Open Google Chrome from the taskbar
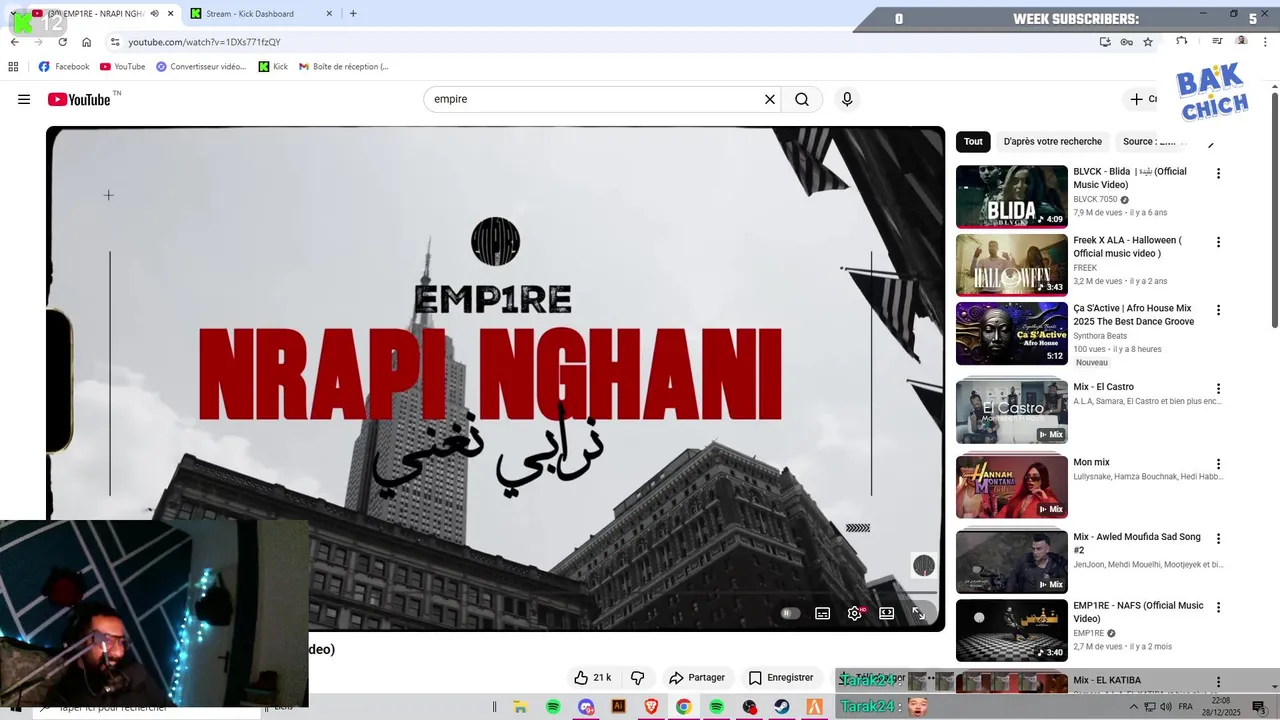The image size is (1280, 720). point(683,707)
